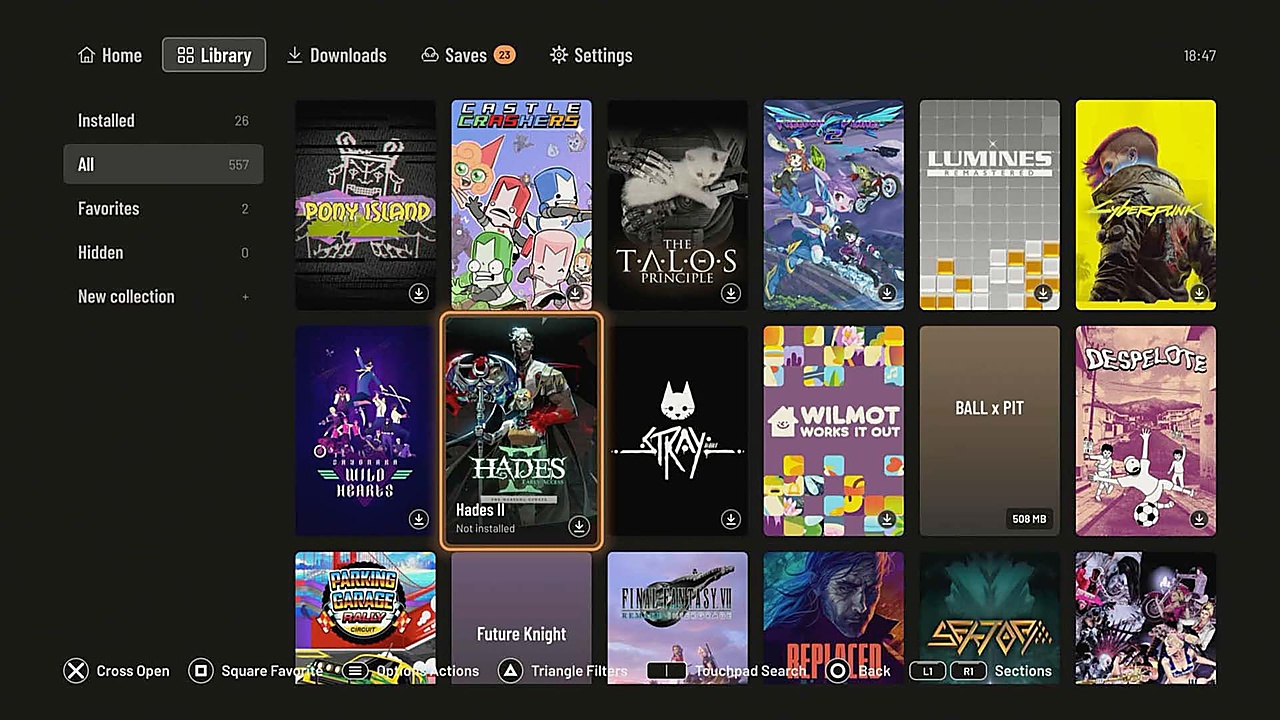Open the BALL x PIT tile
The image size is (1280, 720).
coord(989,431)
